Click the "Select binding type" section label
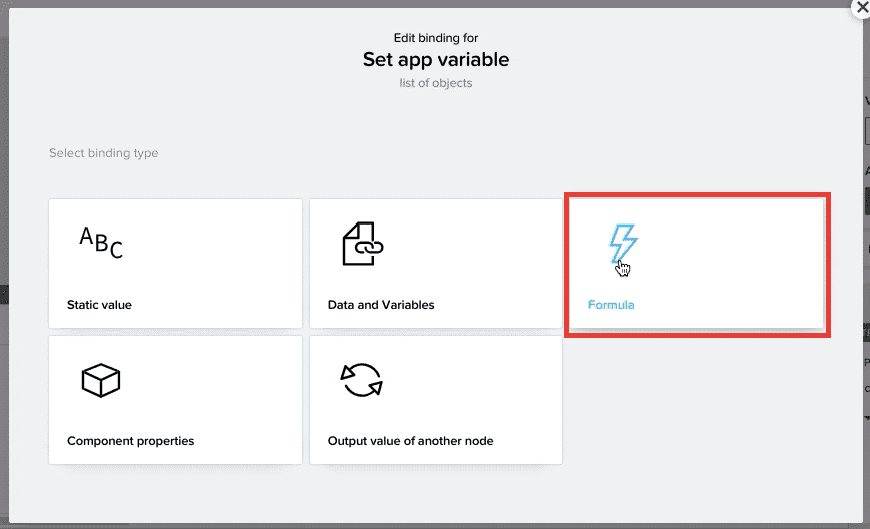 pyautogui.click(x=104, y=153)
